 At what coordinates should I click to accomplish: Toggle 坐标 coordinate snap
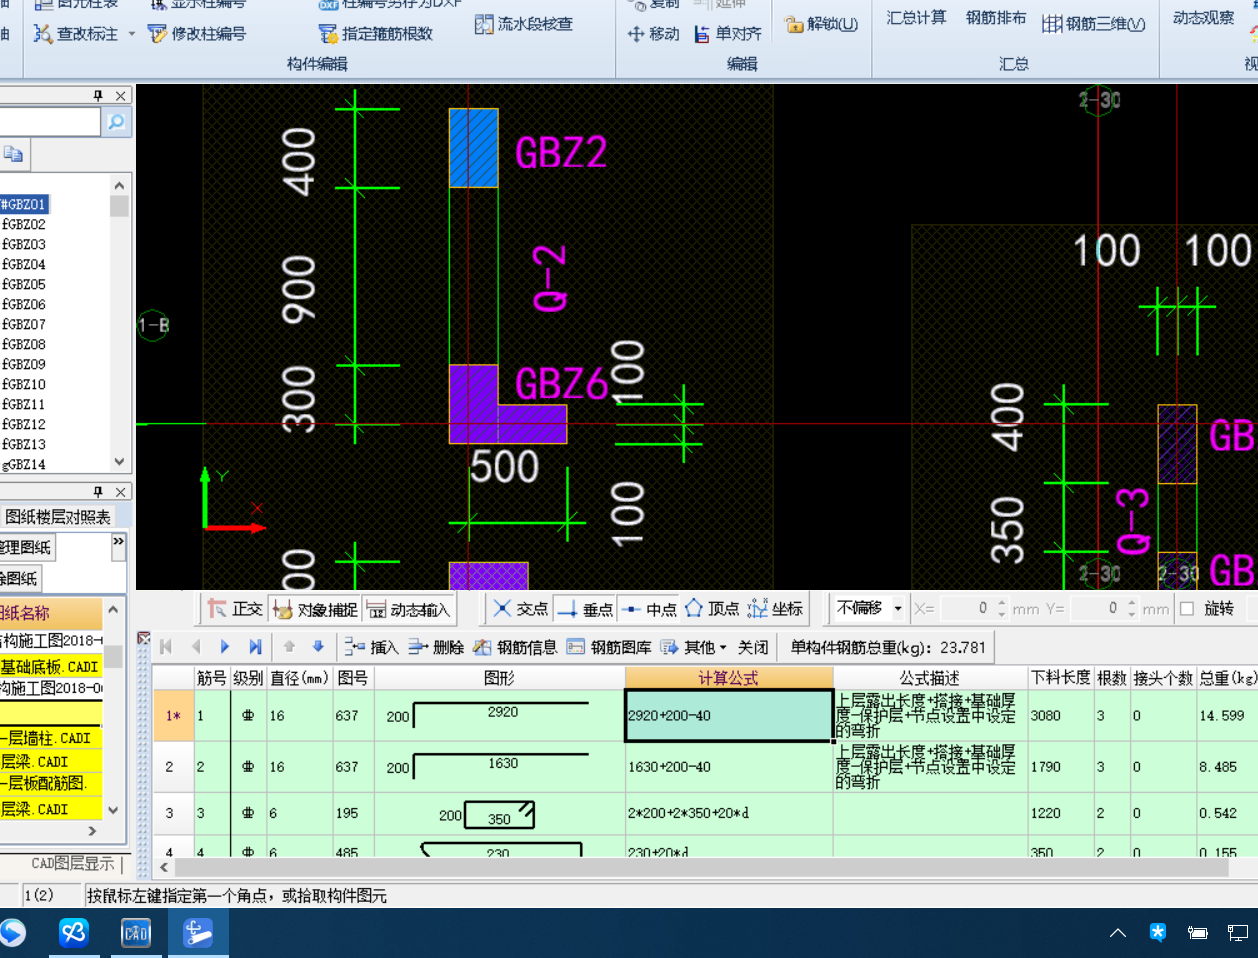775,609
